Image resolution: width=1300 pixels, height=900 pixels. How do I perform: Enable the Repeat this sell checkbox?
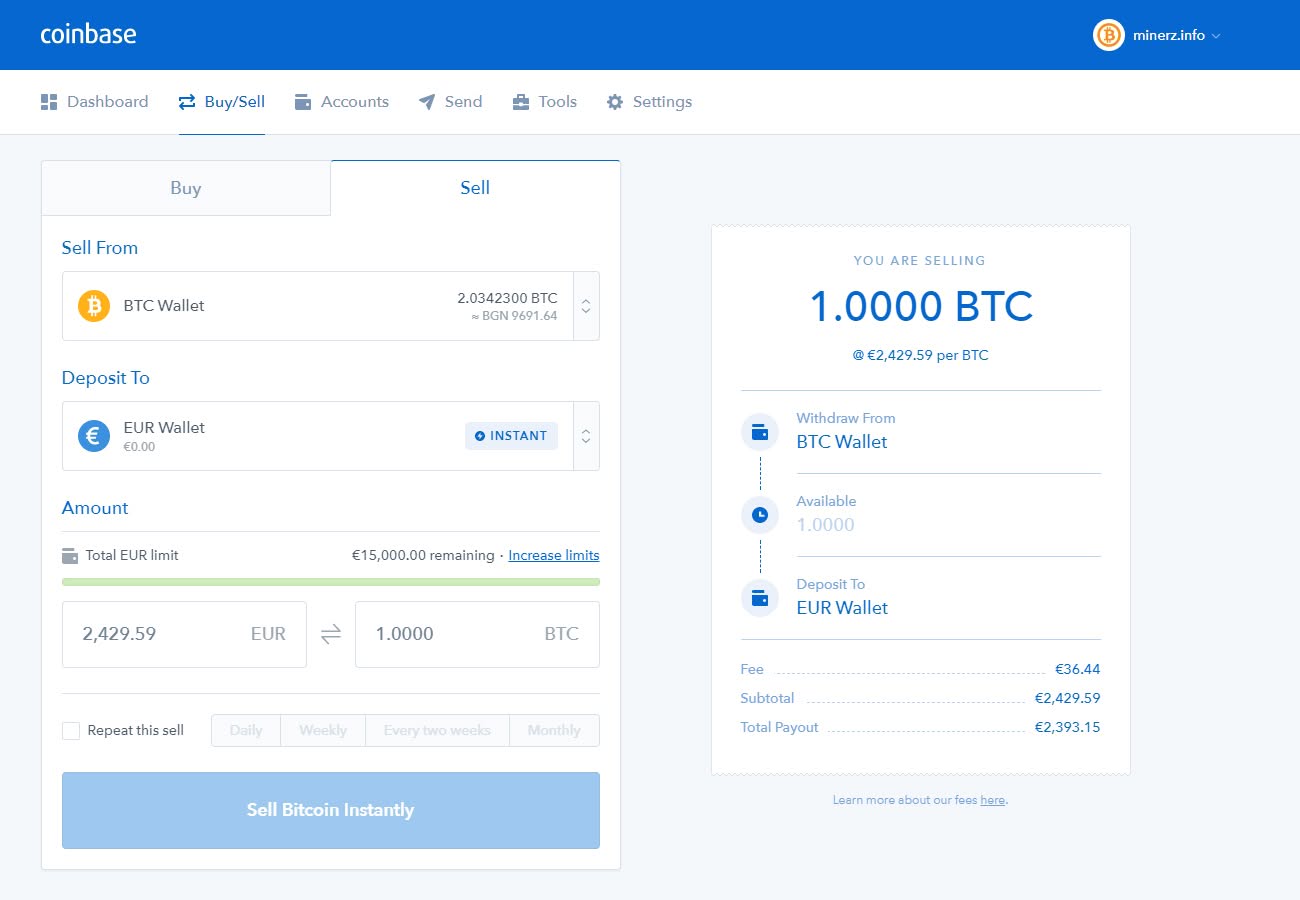71,731
